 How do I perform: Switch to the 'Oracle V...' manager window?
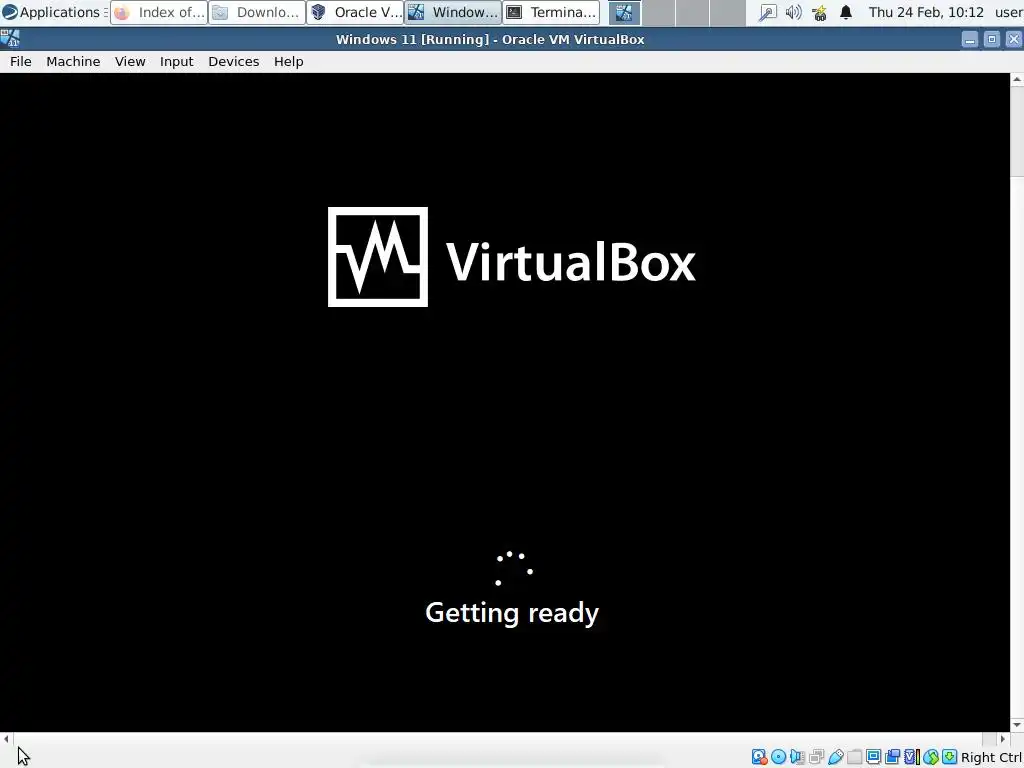click(355, 12)
